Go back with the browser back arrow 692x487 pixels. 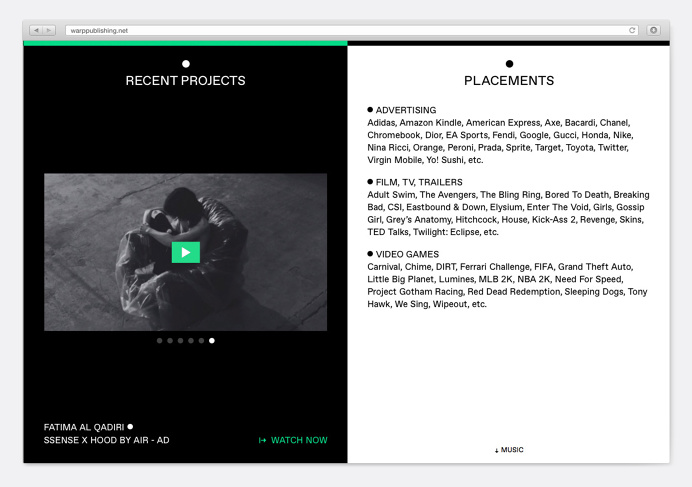36,31
